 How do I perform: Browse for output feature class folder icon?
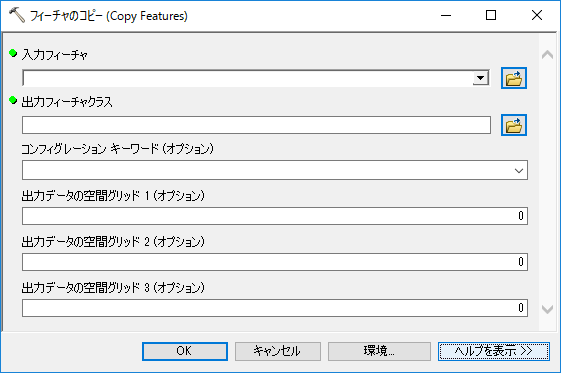pyautogui.click(x=514, y=125)
